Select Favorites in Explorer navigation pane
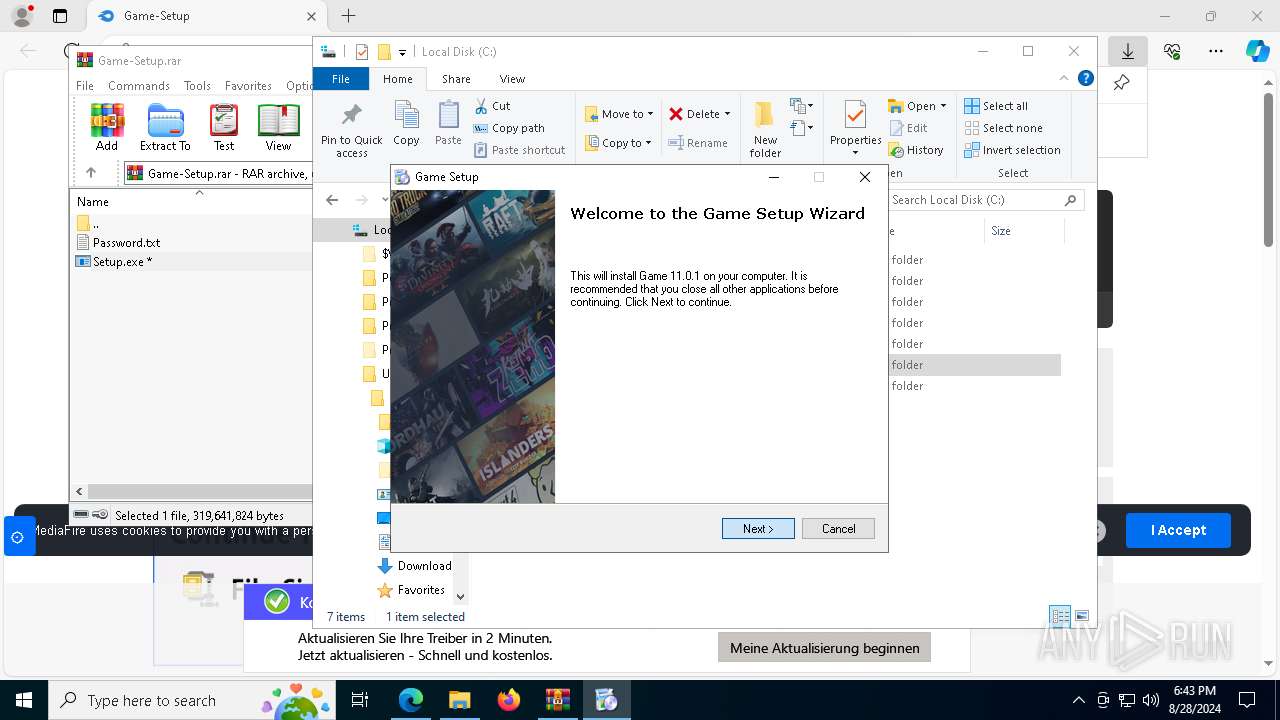Screen dimensions: 1280x720 click(411, 590)
